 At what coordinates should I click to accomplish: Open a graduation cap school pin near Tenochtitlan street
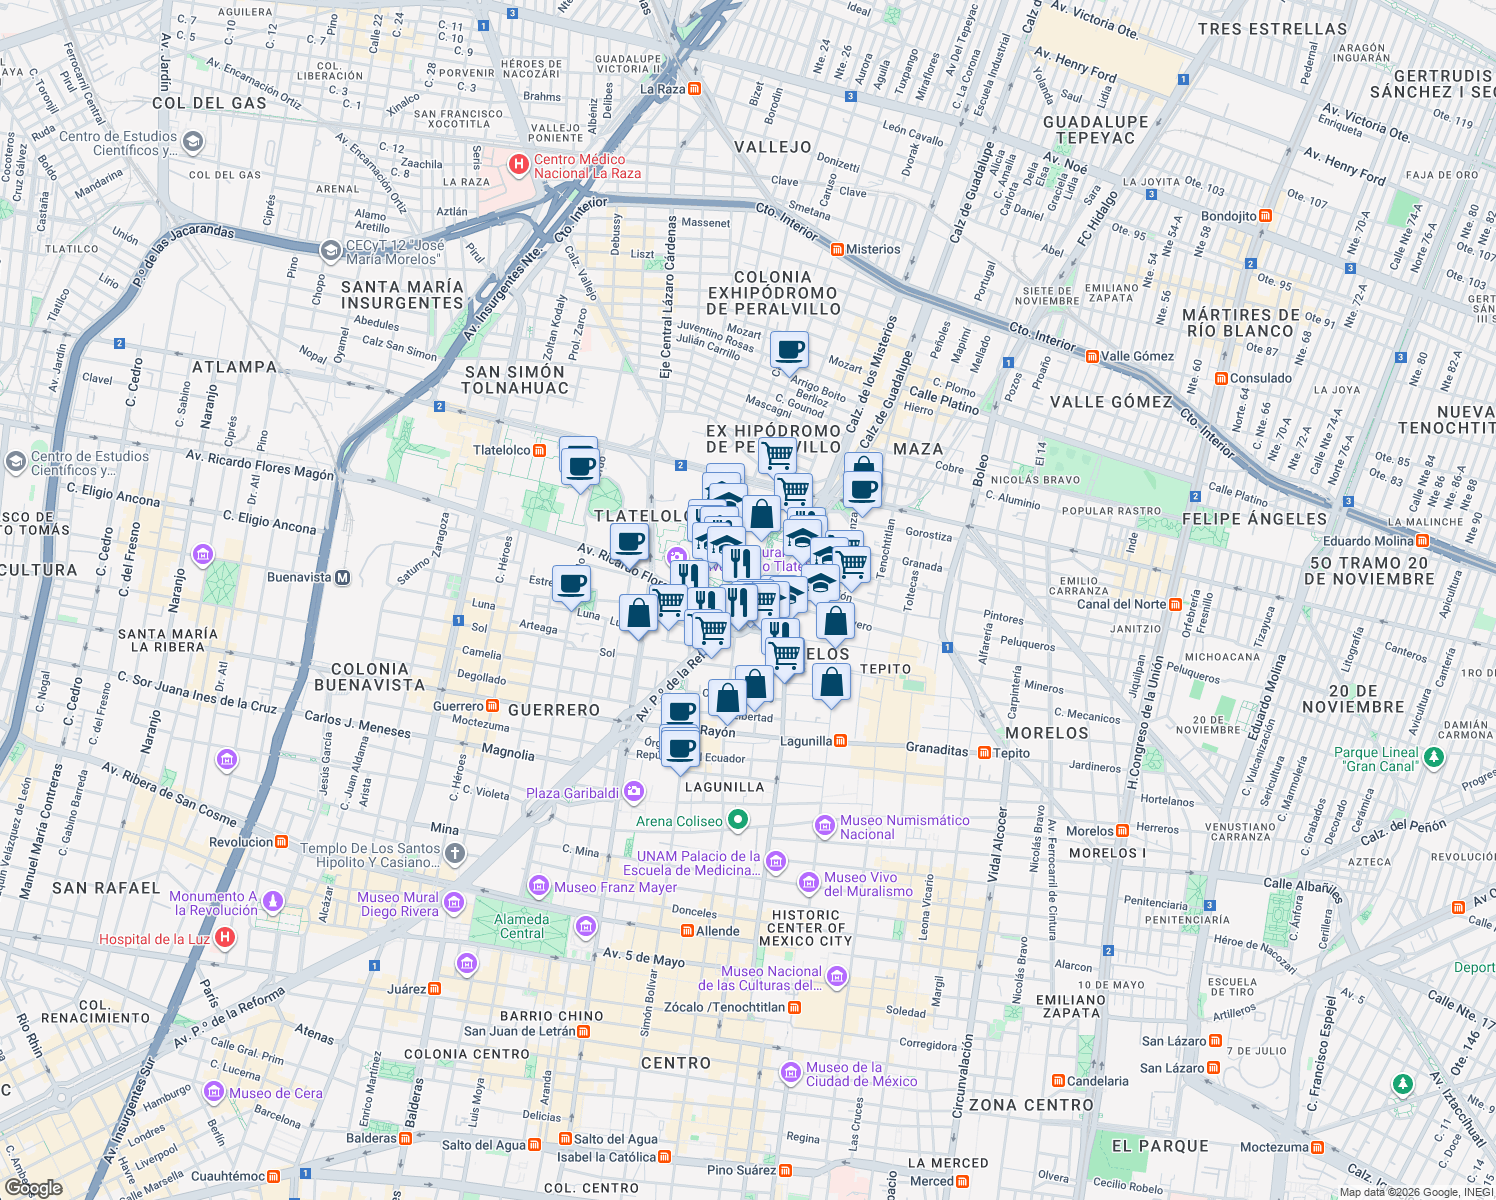pos(820,585)
